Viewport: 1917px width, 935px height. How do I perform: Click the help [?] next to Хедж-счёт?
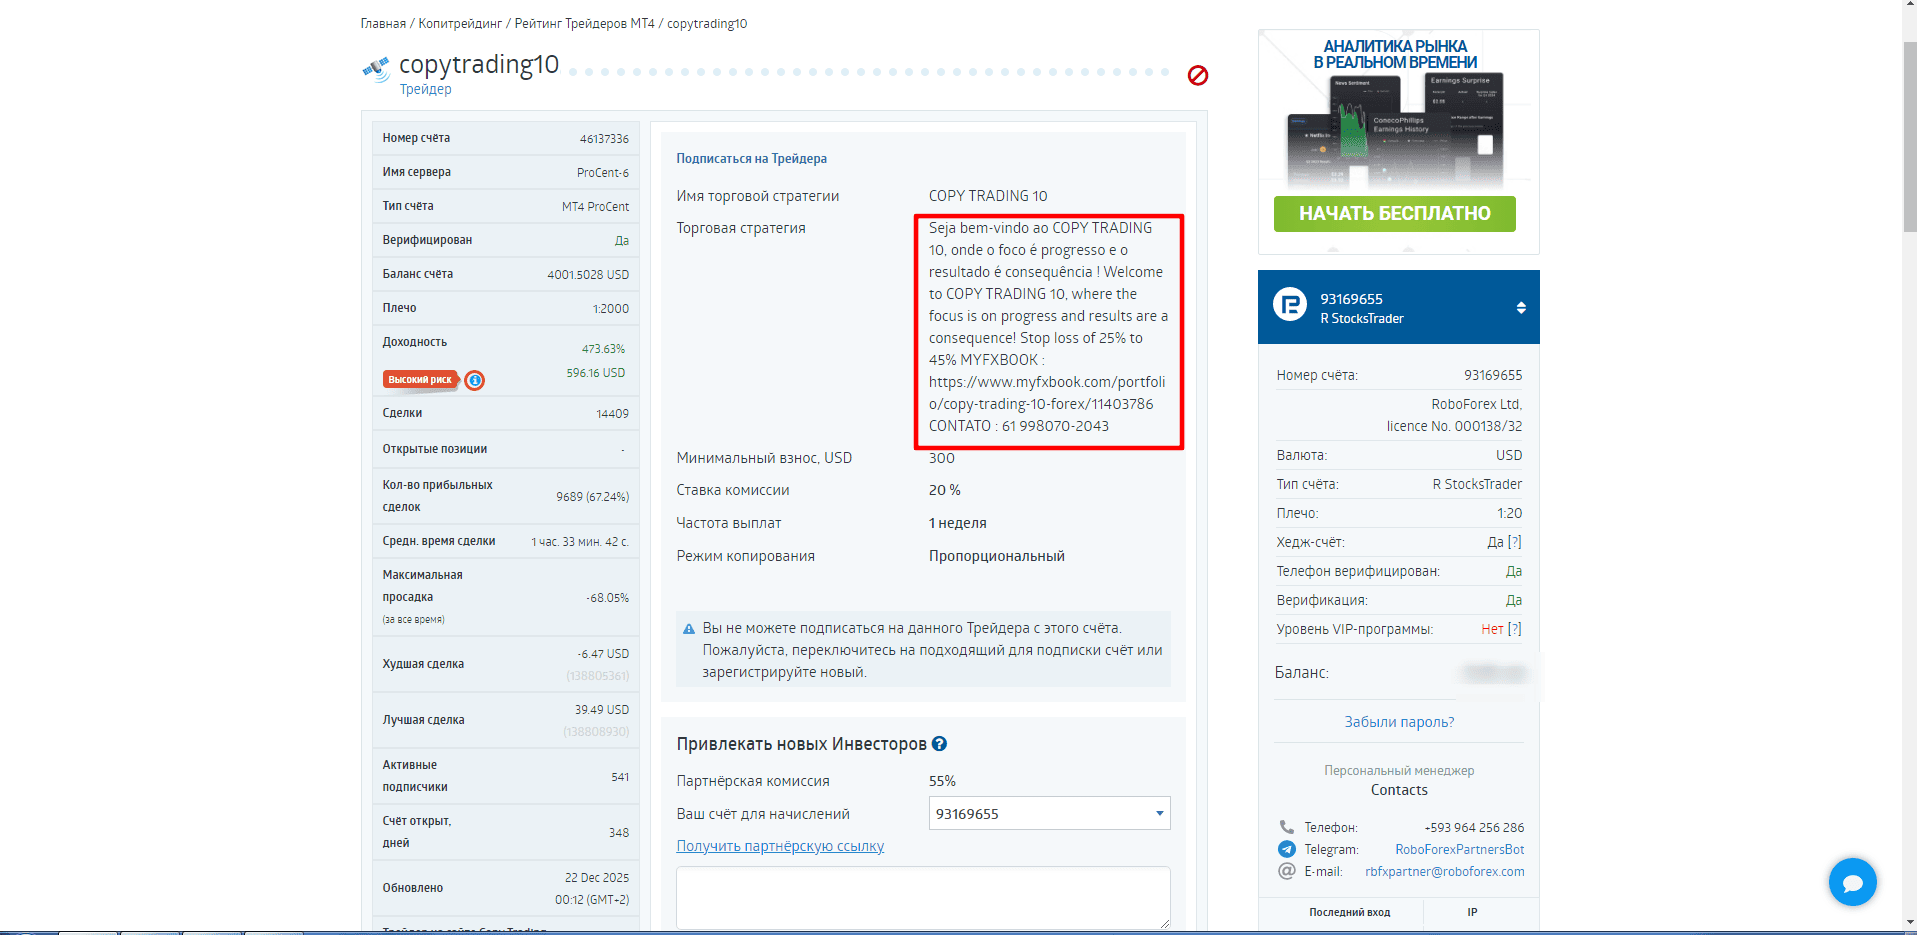click(1515, 542)
